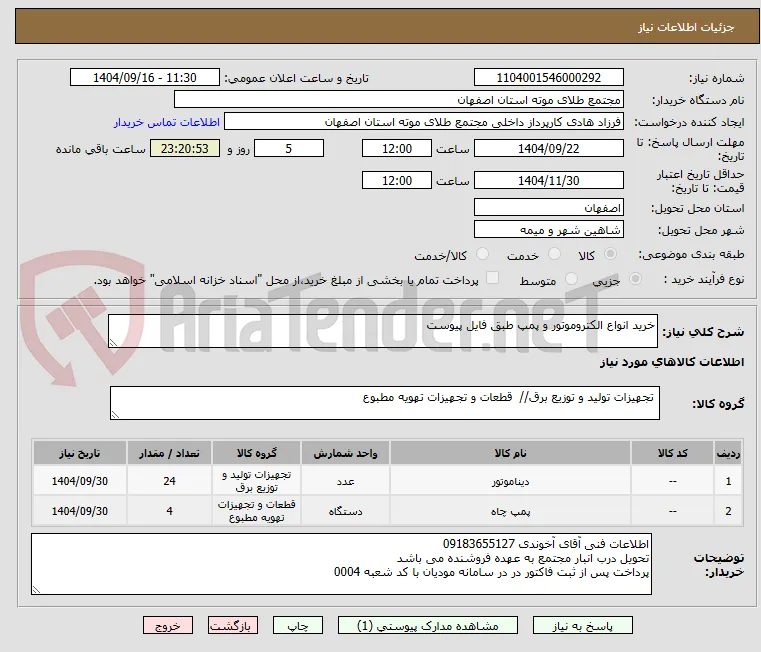Open مشاهده مدارک پیوستی (1) button
Image resolution: width=761 pixels, height=652 pixels.
click(x=428, y=625)
